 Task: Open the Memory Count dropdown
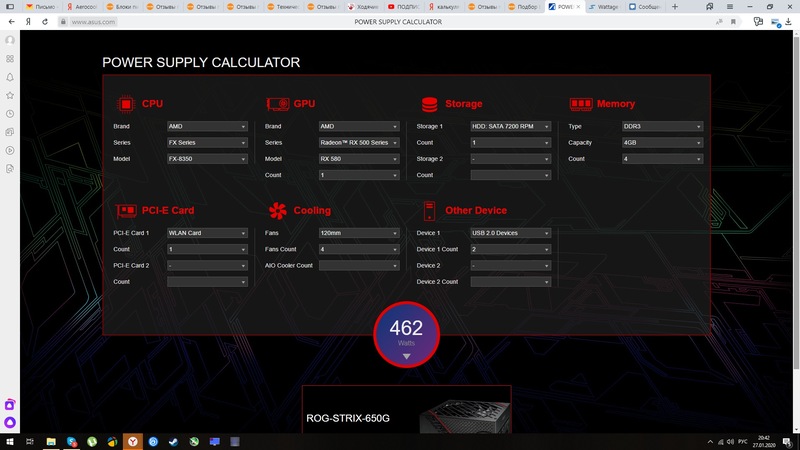(662, 159)
